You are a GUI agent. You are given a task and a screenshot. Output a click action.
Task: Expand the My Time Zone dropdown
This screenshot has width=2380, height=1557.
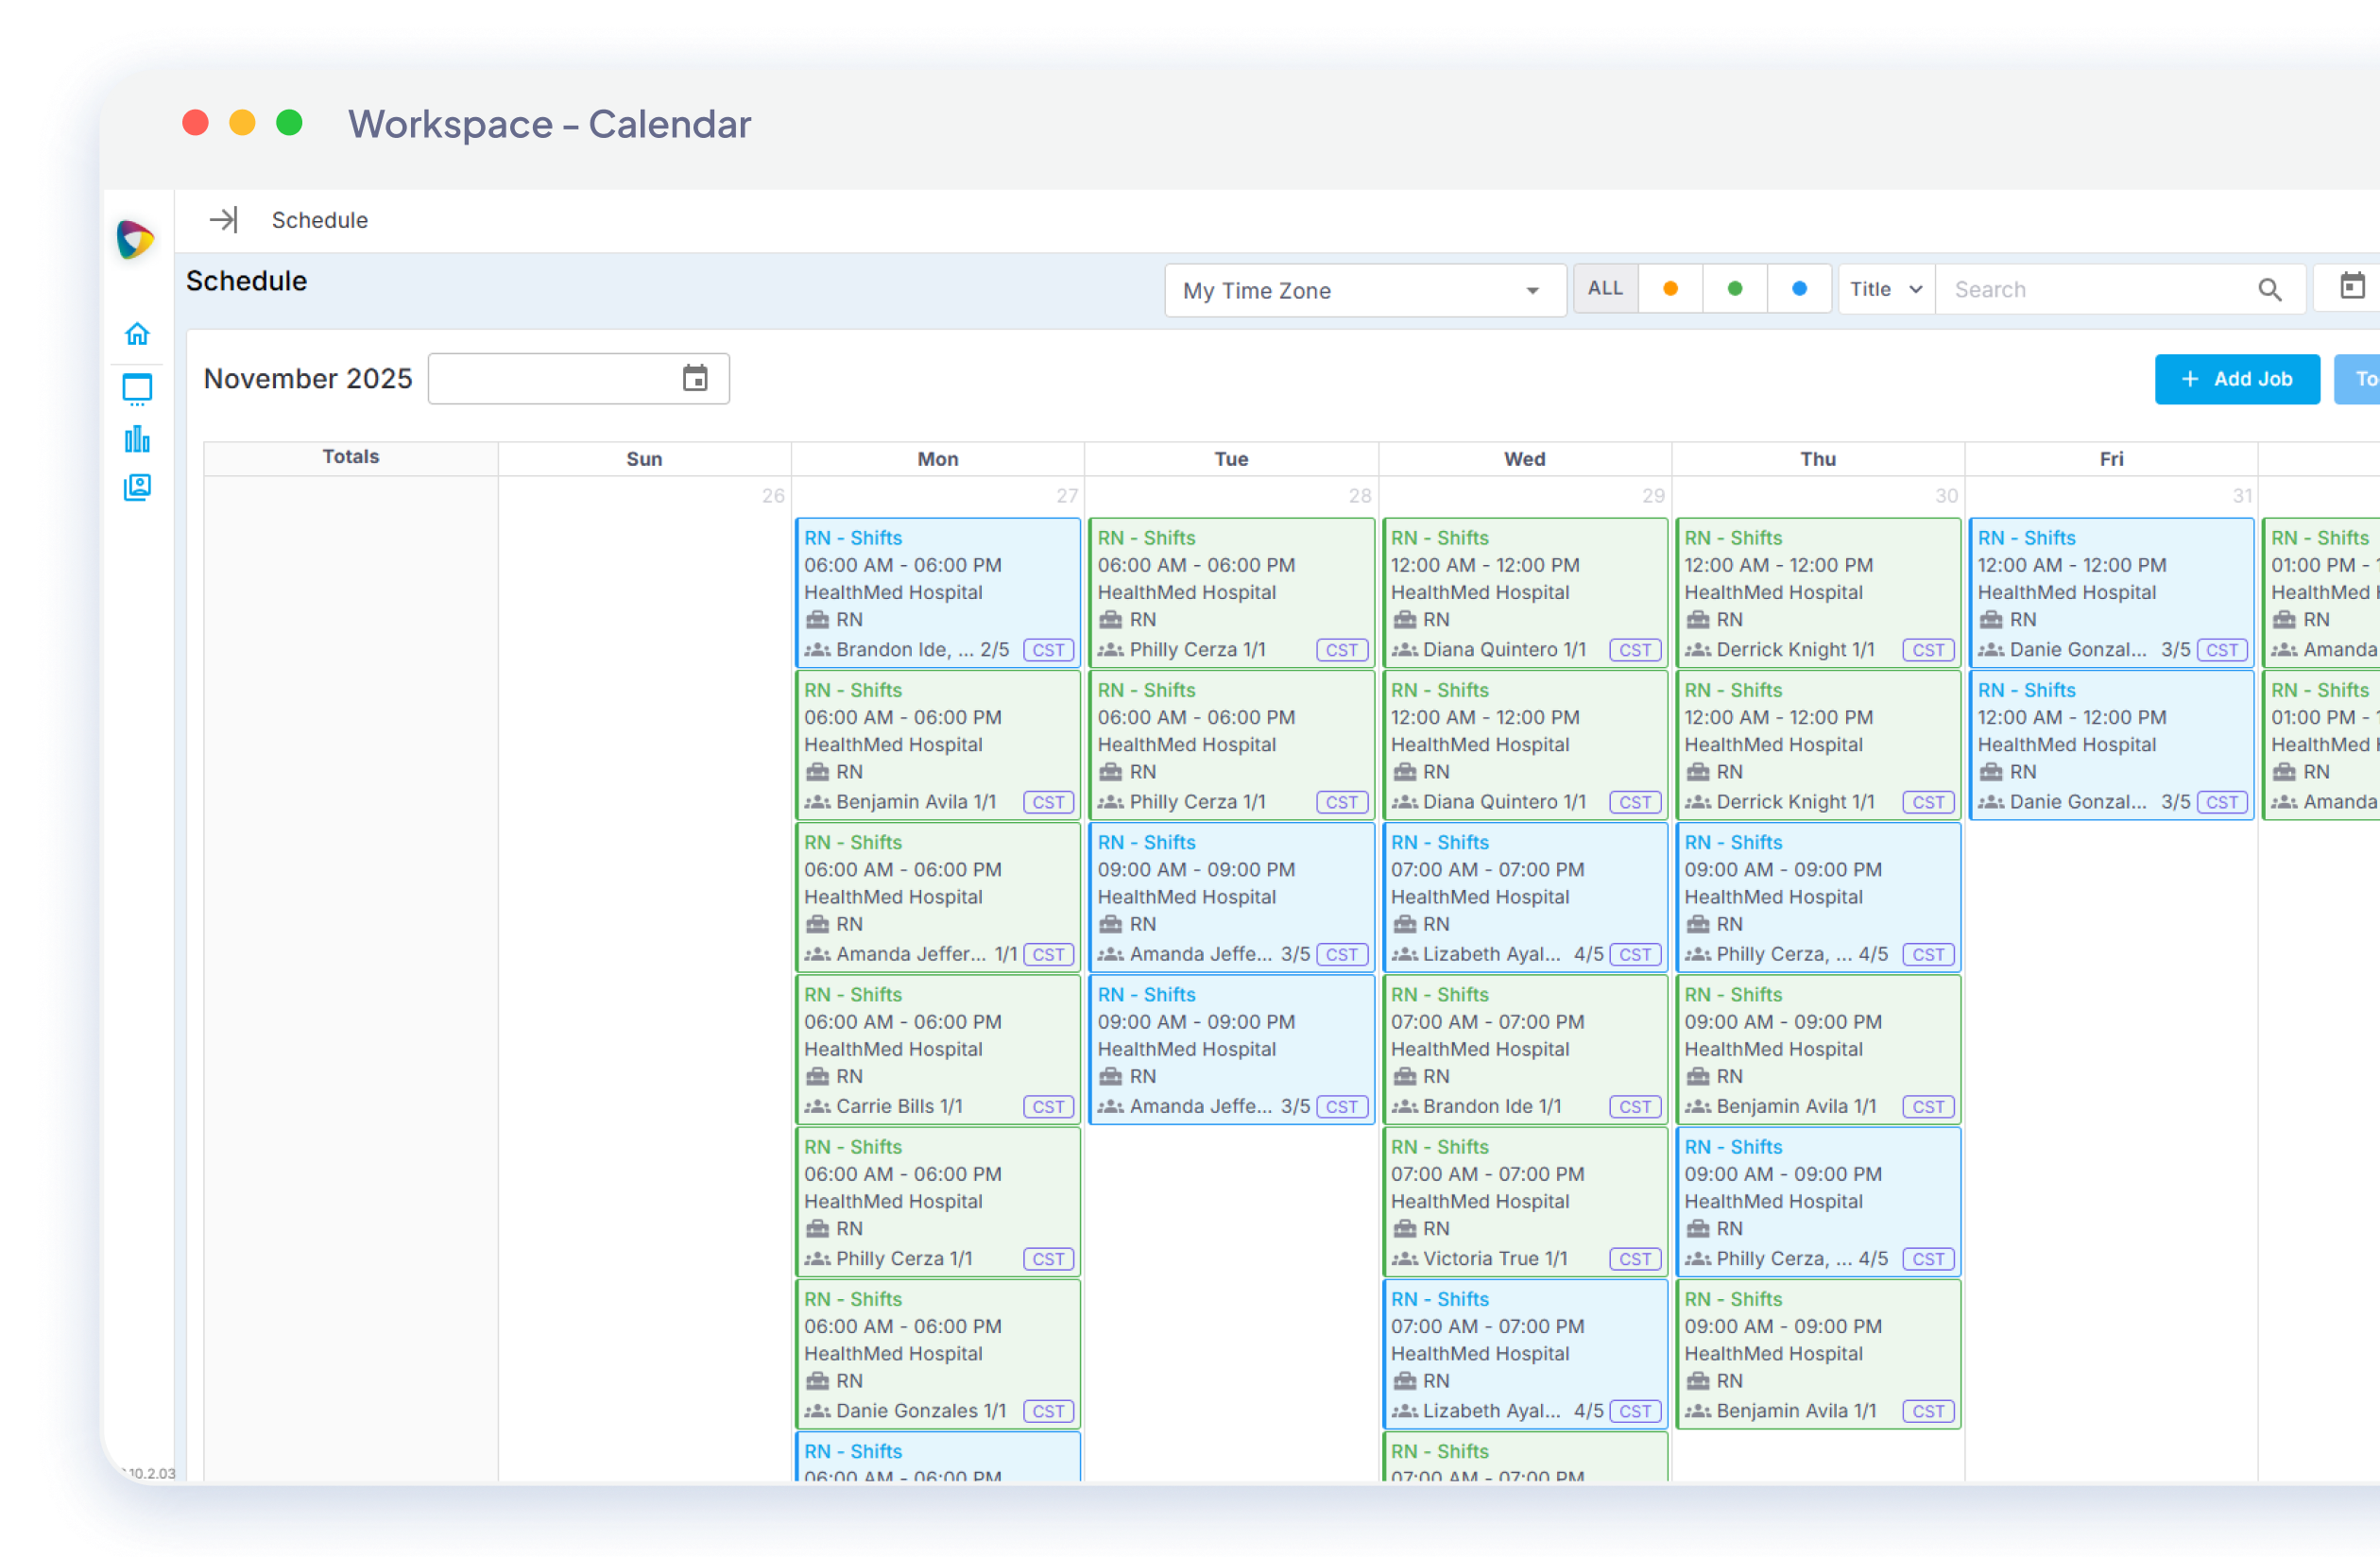(1365, 291)
